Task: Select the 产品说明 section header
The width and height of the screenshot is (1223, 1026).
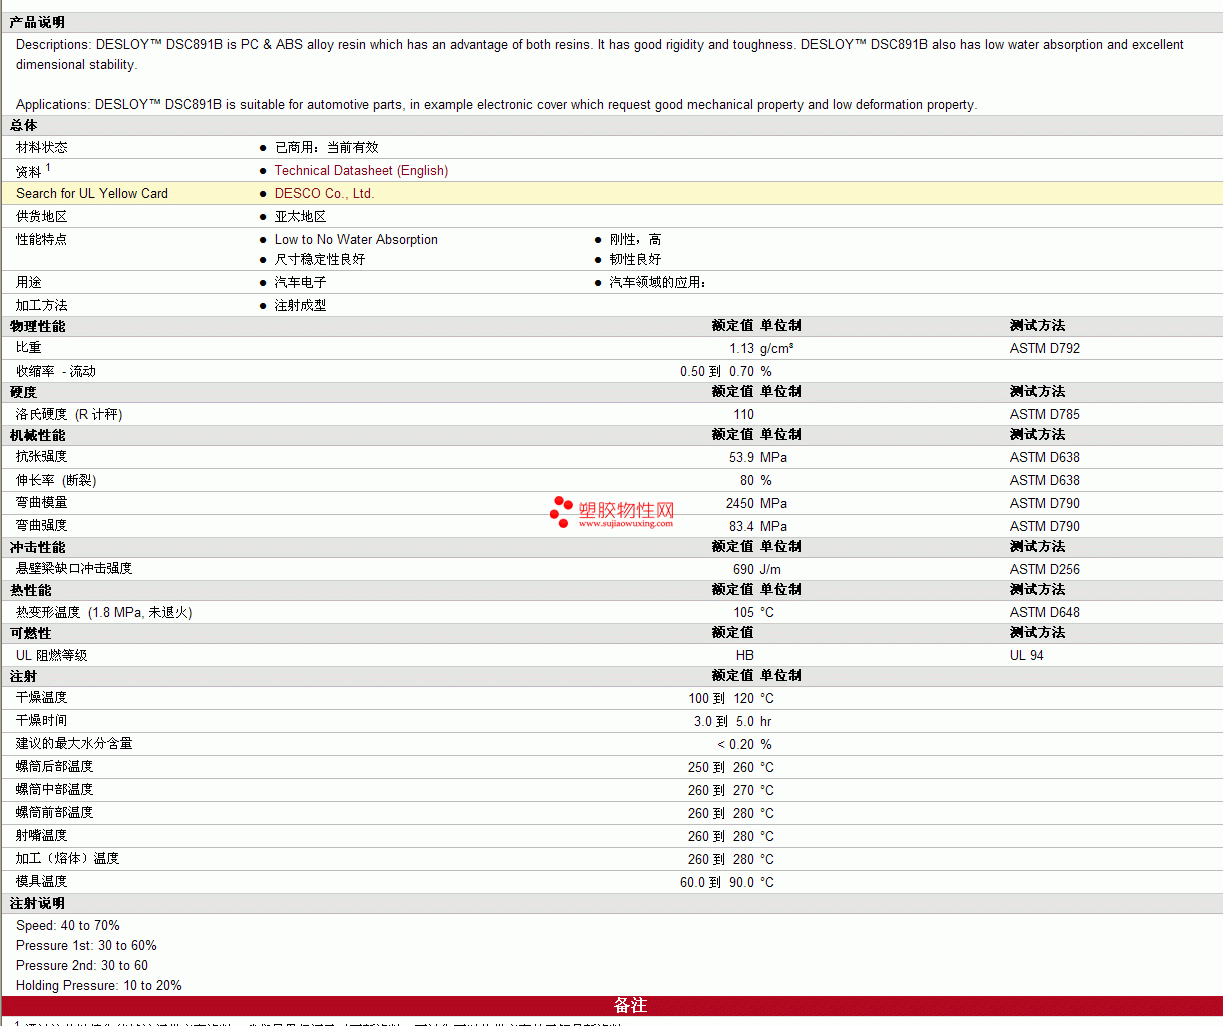Action: 37,22
